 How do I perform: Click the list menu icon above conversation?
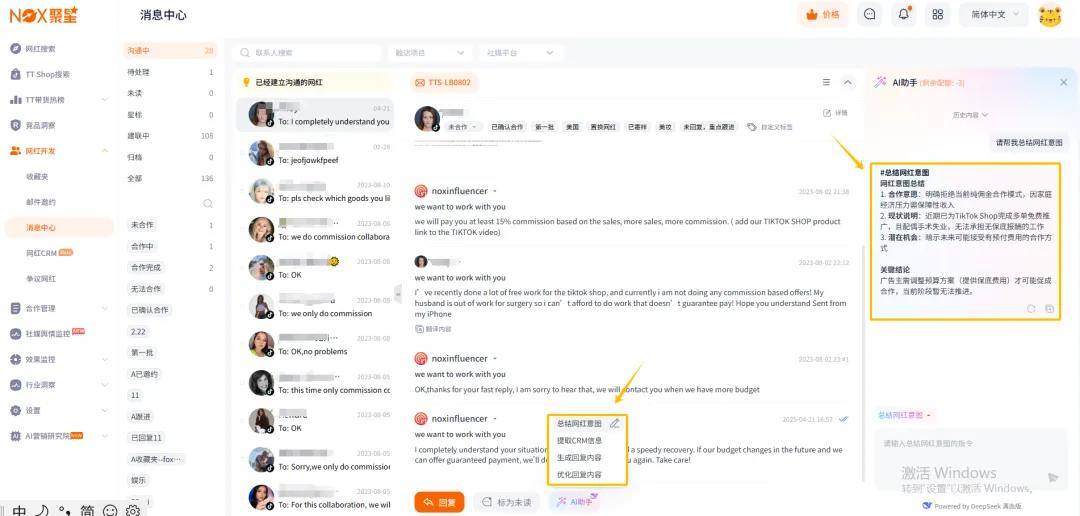pyautogui.click(x=827, y=82)
